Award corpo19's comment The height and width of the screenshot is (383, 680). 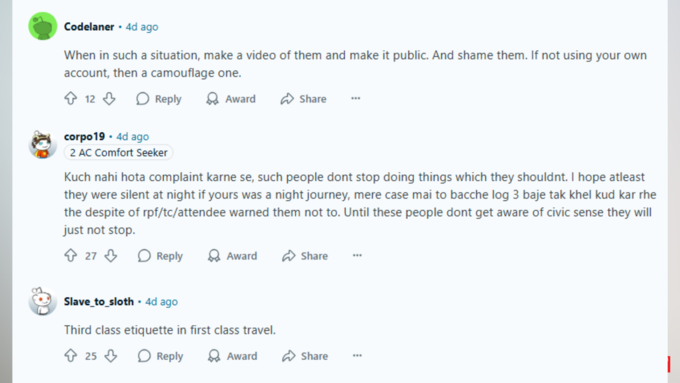[x=232, y=256]
